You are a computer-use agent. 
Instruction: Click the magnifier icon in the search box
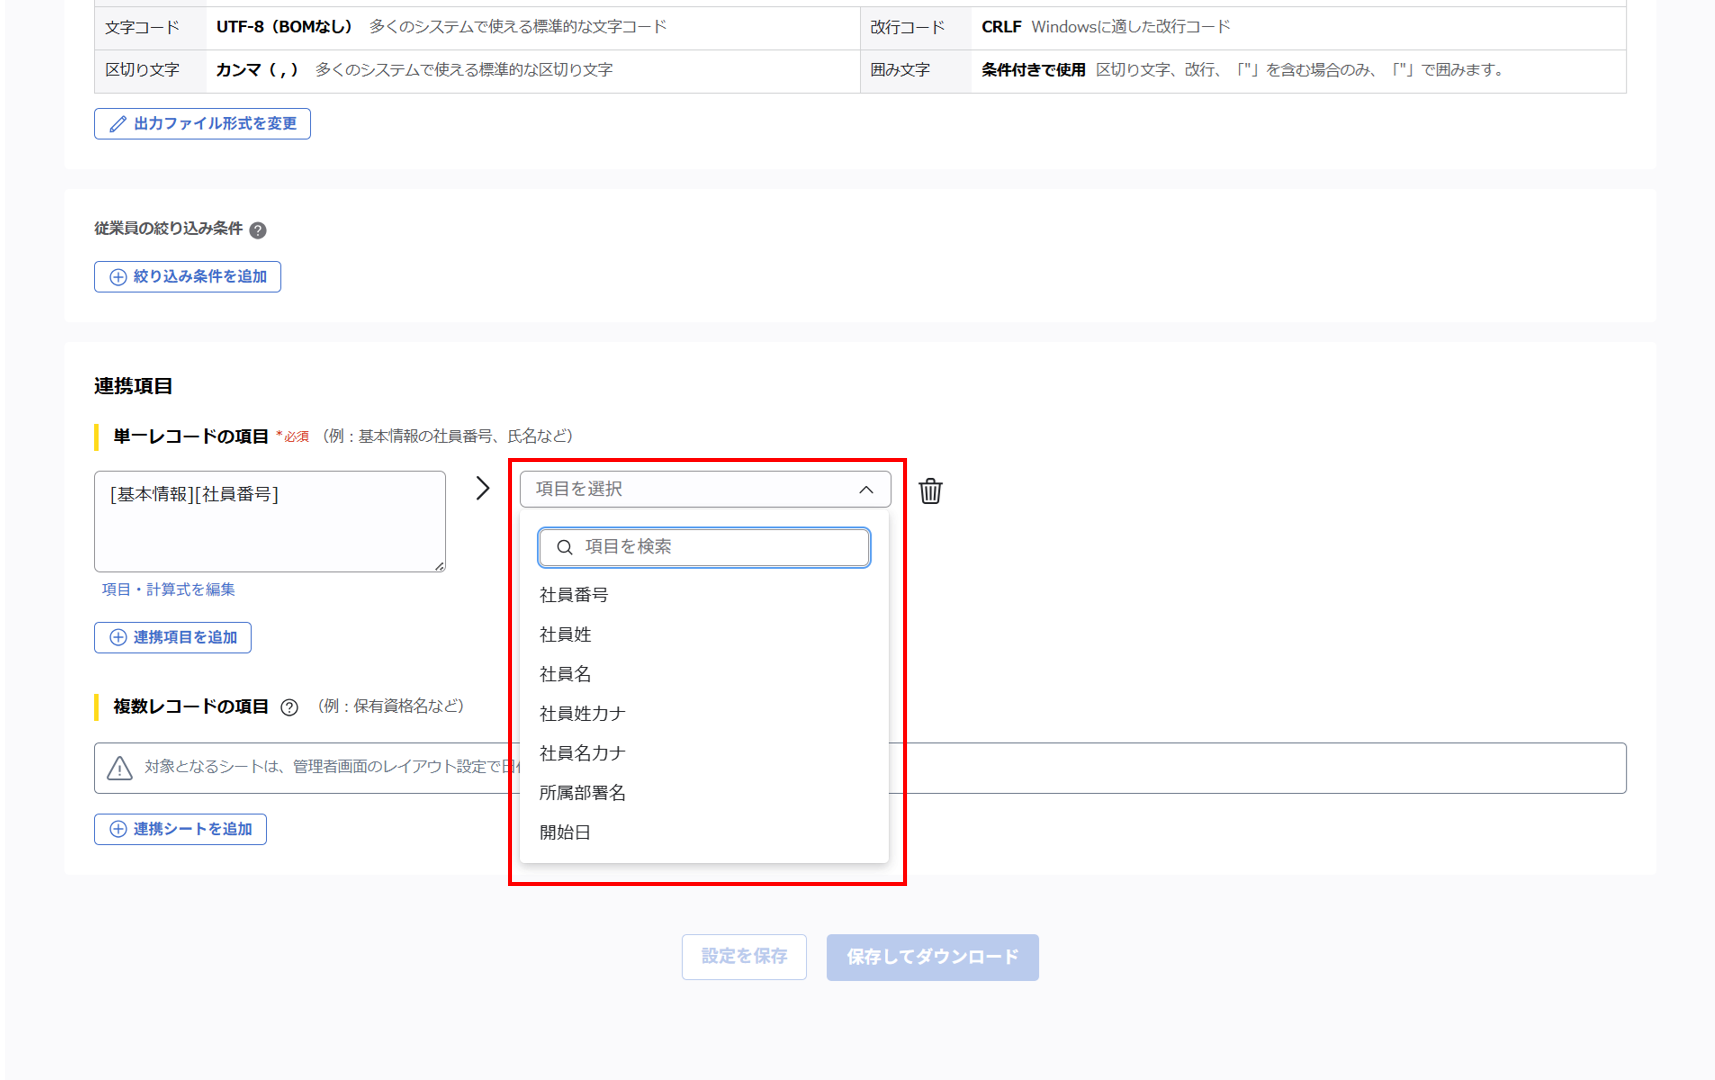click(x=564, y=547)
